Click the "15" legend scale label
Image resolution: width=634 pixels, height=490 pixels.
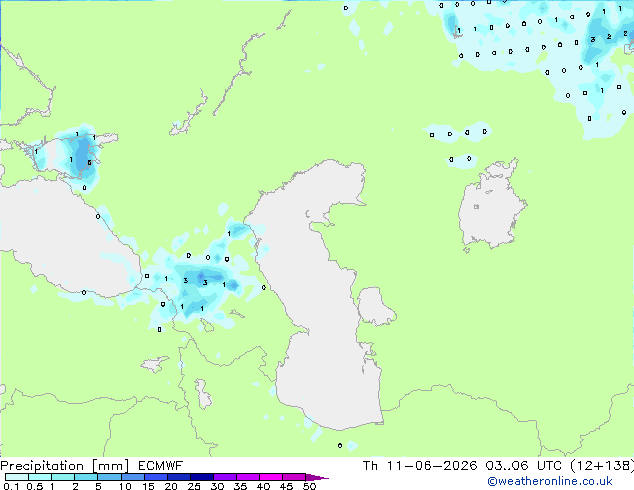coord(148,486)
